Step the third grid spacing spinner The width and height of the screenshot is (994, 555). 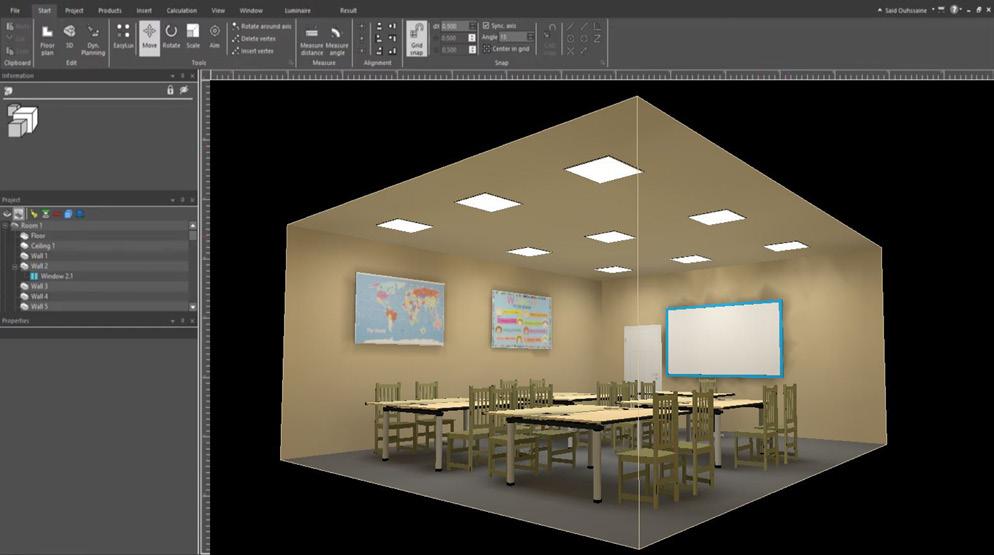pyautogui.click(x=472, y=49)
